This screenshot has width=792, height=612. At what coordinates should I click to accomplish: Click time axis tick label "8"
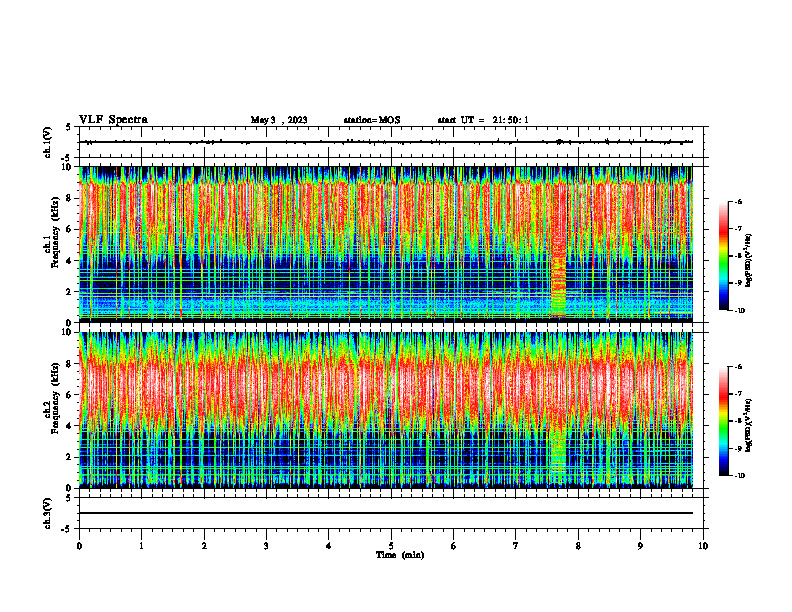[578, 546]
